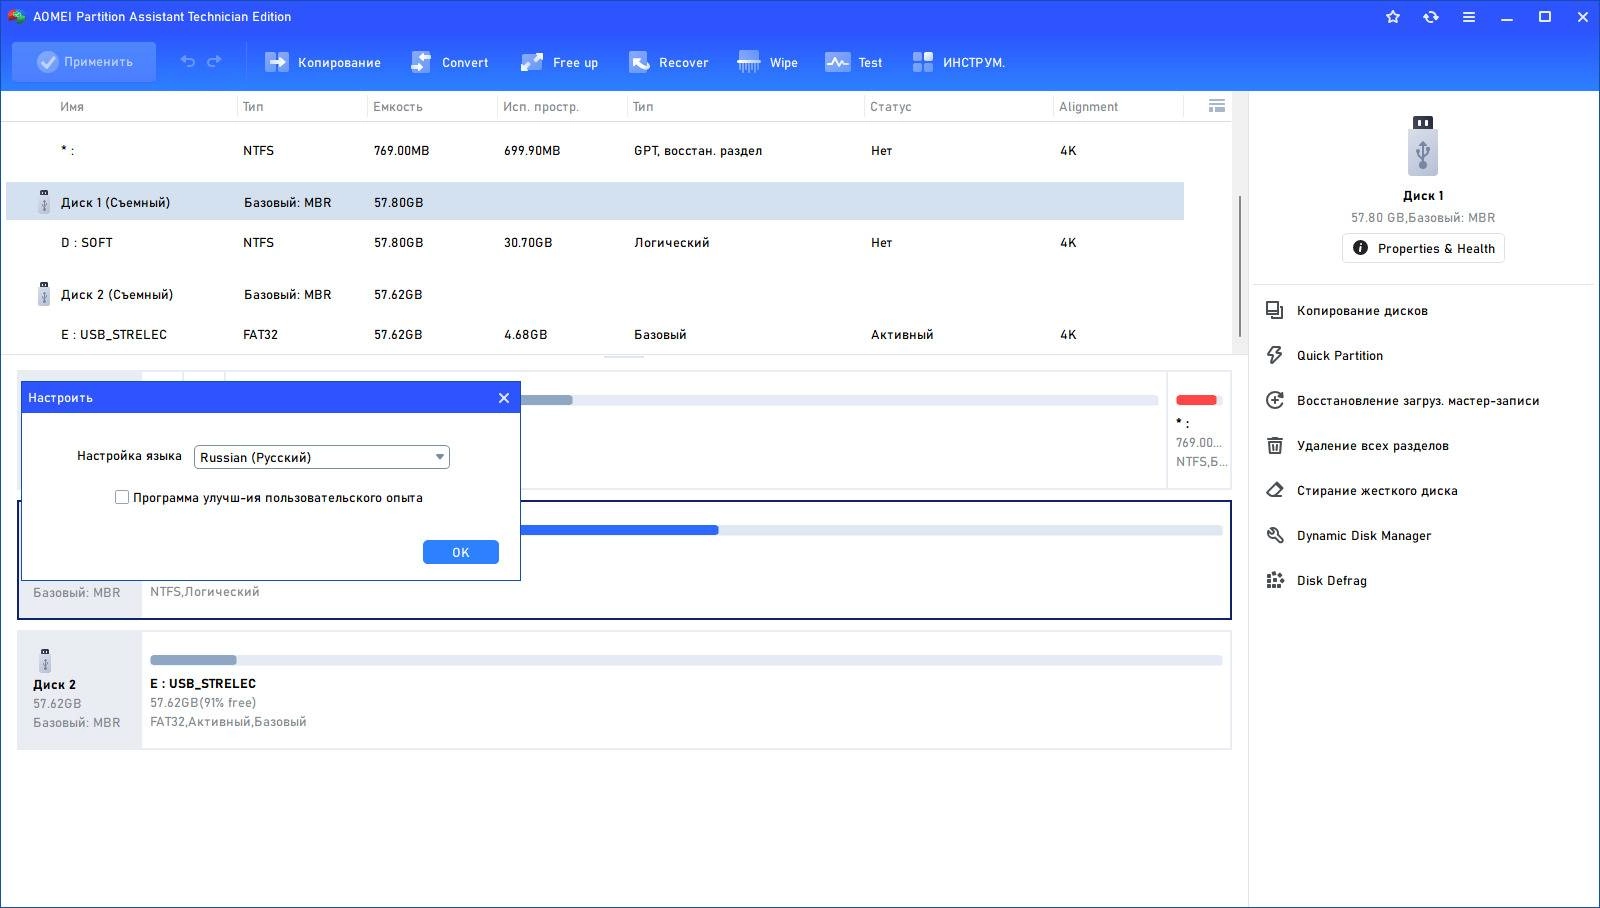Screen dimensions: 1600x908
Task: Click the disk copy icon in side panel
Action: coord(1275,310)
